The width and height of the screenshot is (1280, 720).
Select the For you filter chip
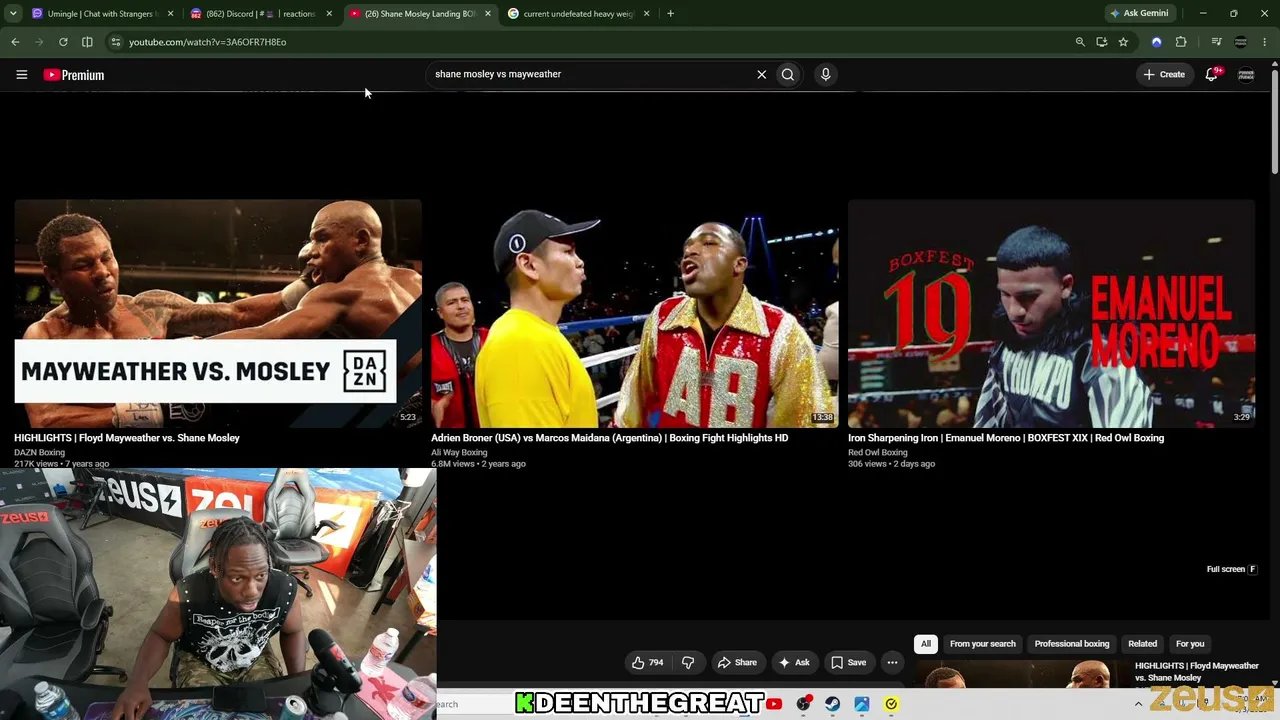coord(1190,644)
